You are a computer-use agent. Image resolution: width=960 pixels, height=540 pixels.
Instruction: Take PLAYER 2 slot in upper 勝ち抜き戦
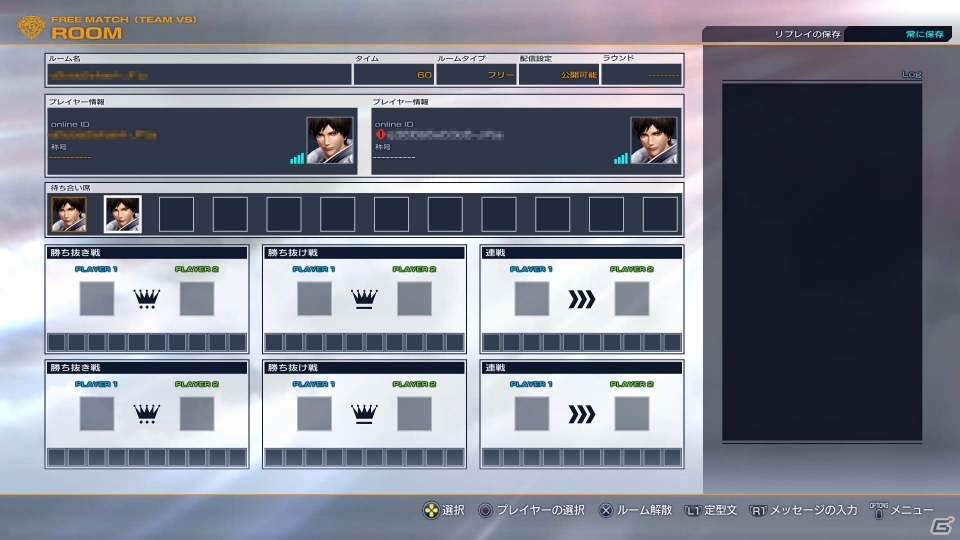coord(197,299)
